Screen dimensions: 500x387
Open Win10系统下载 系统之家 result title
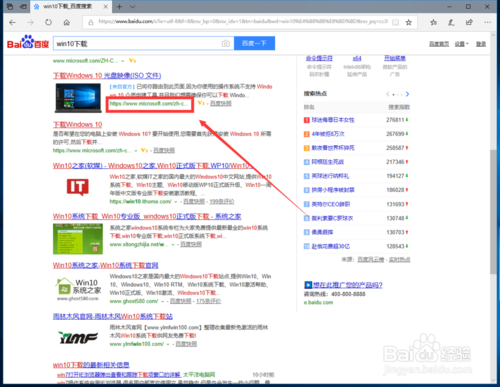click(x=147, y=217)
